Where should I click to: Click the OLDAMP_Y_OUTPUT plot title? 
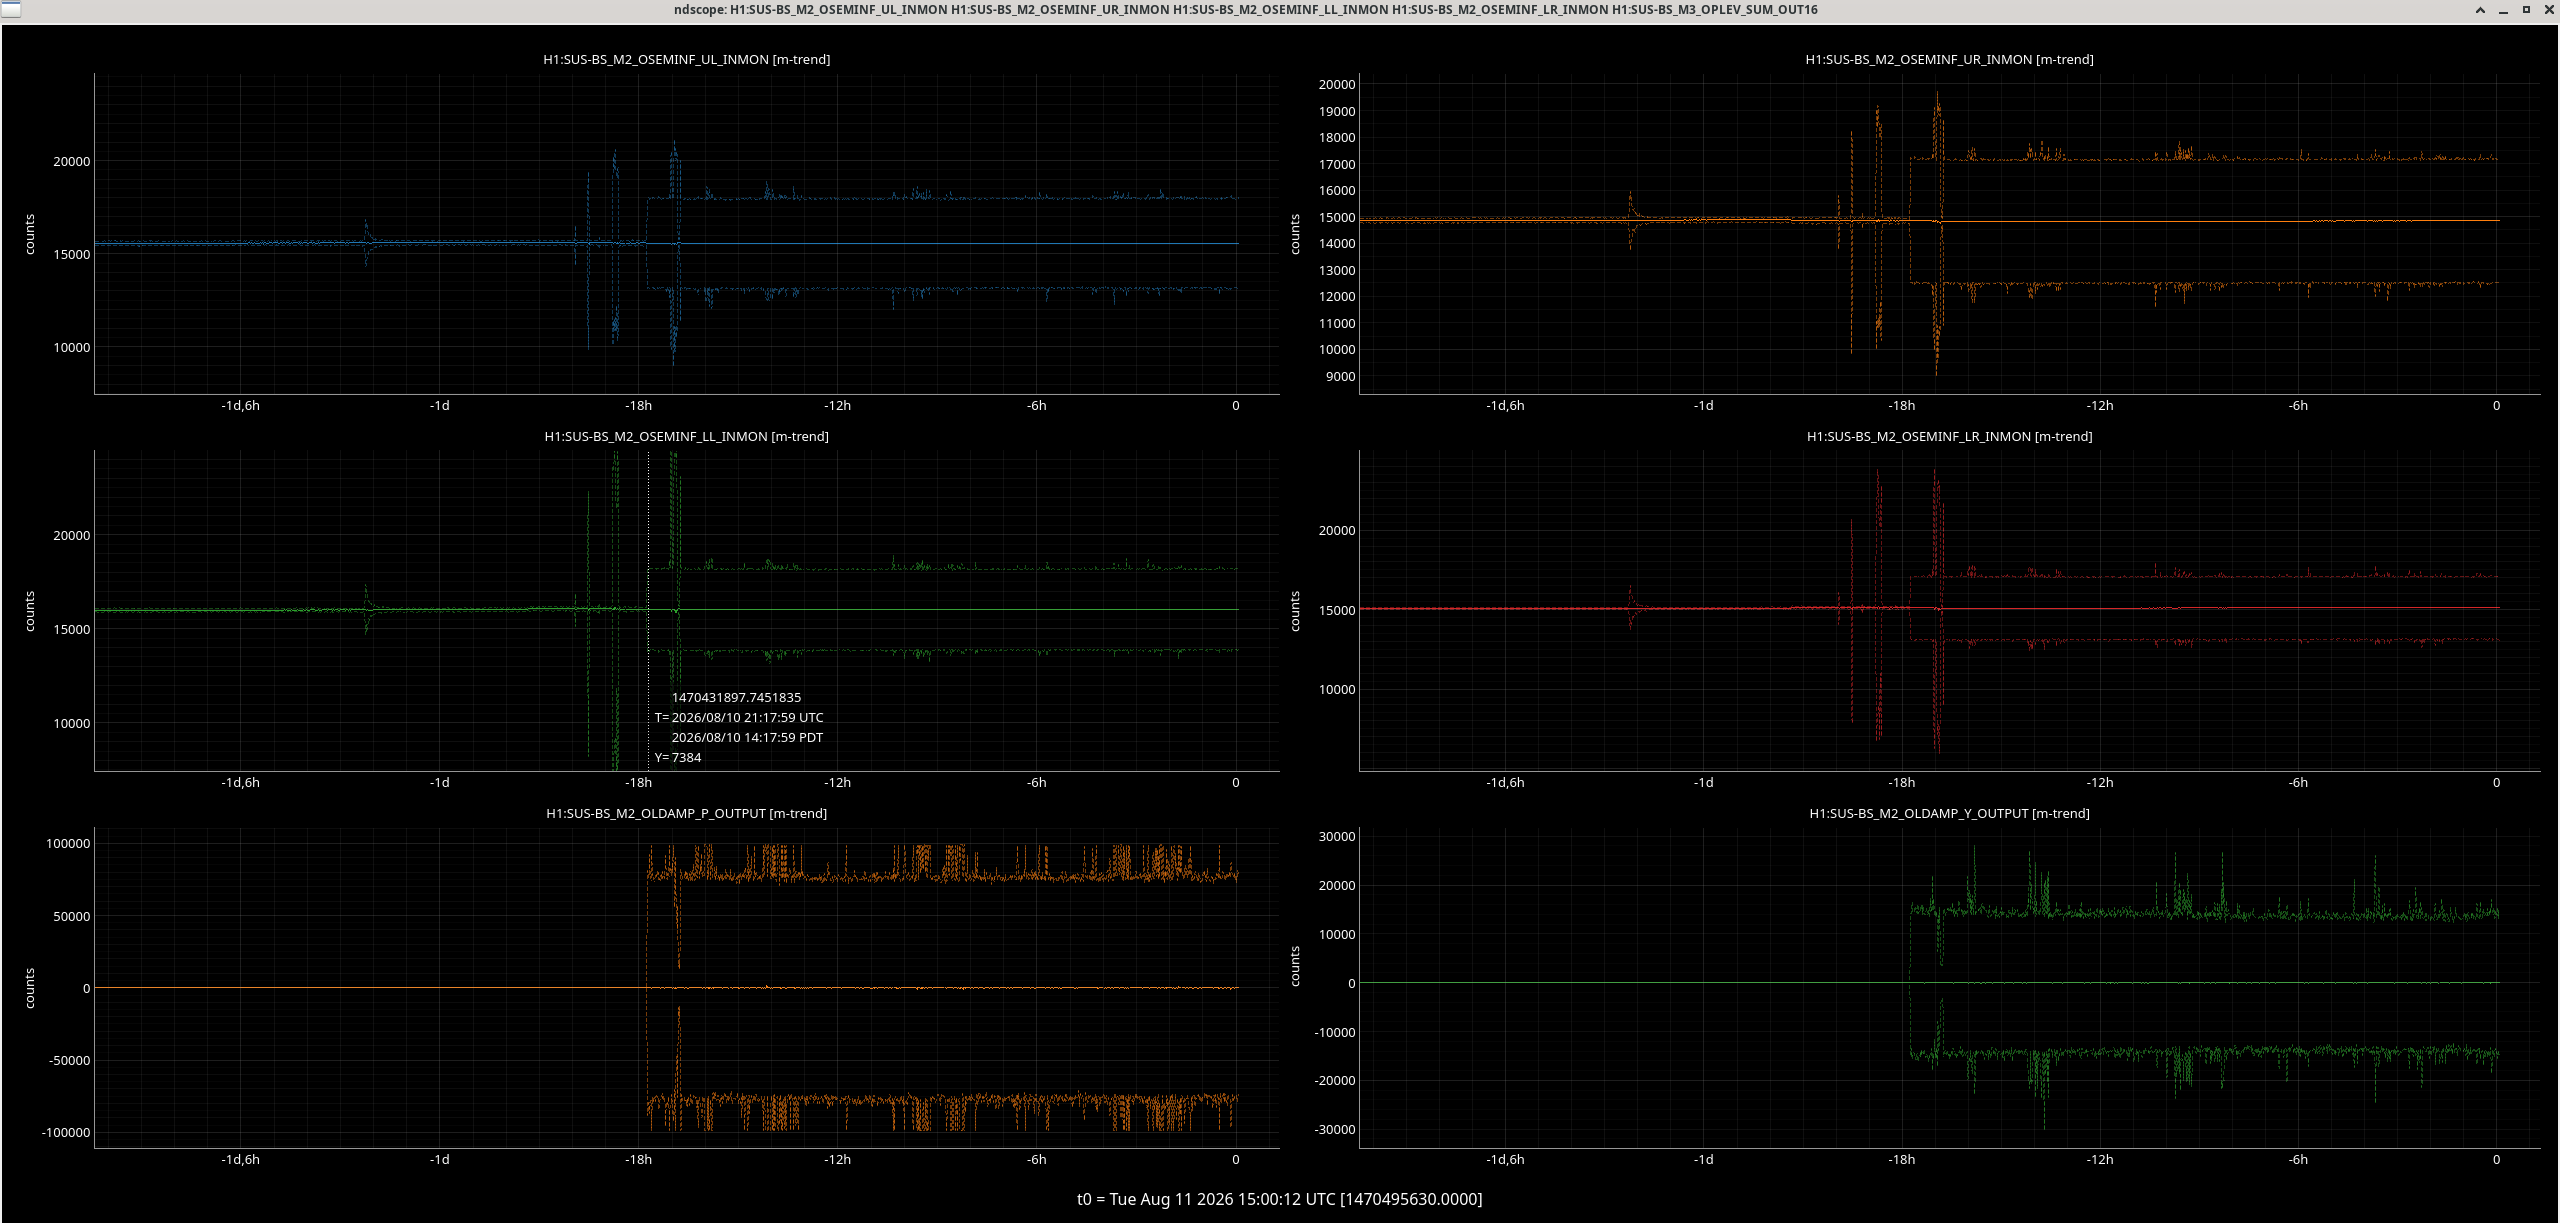click(x=1949, y=813)
